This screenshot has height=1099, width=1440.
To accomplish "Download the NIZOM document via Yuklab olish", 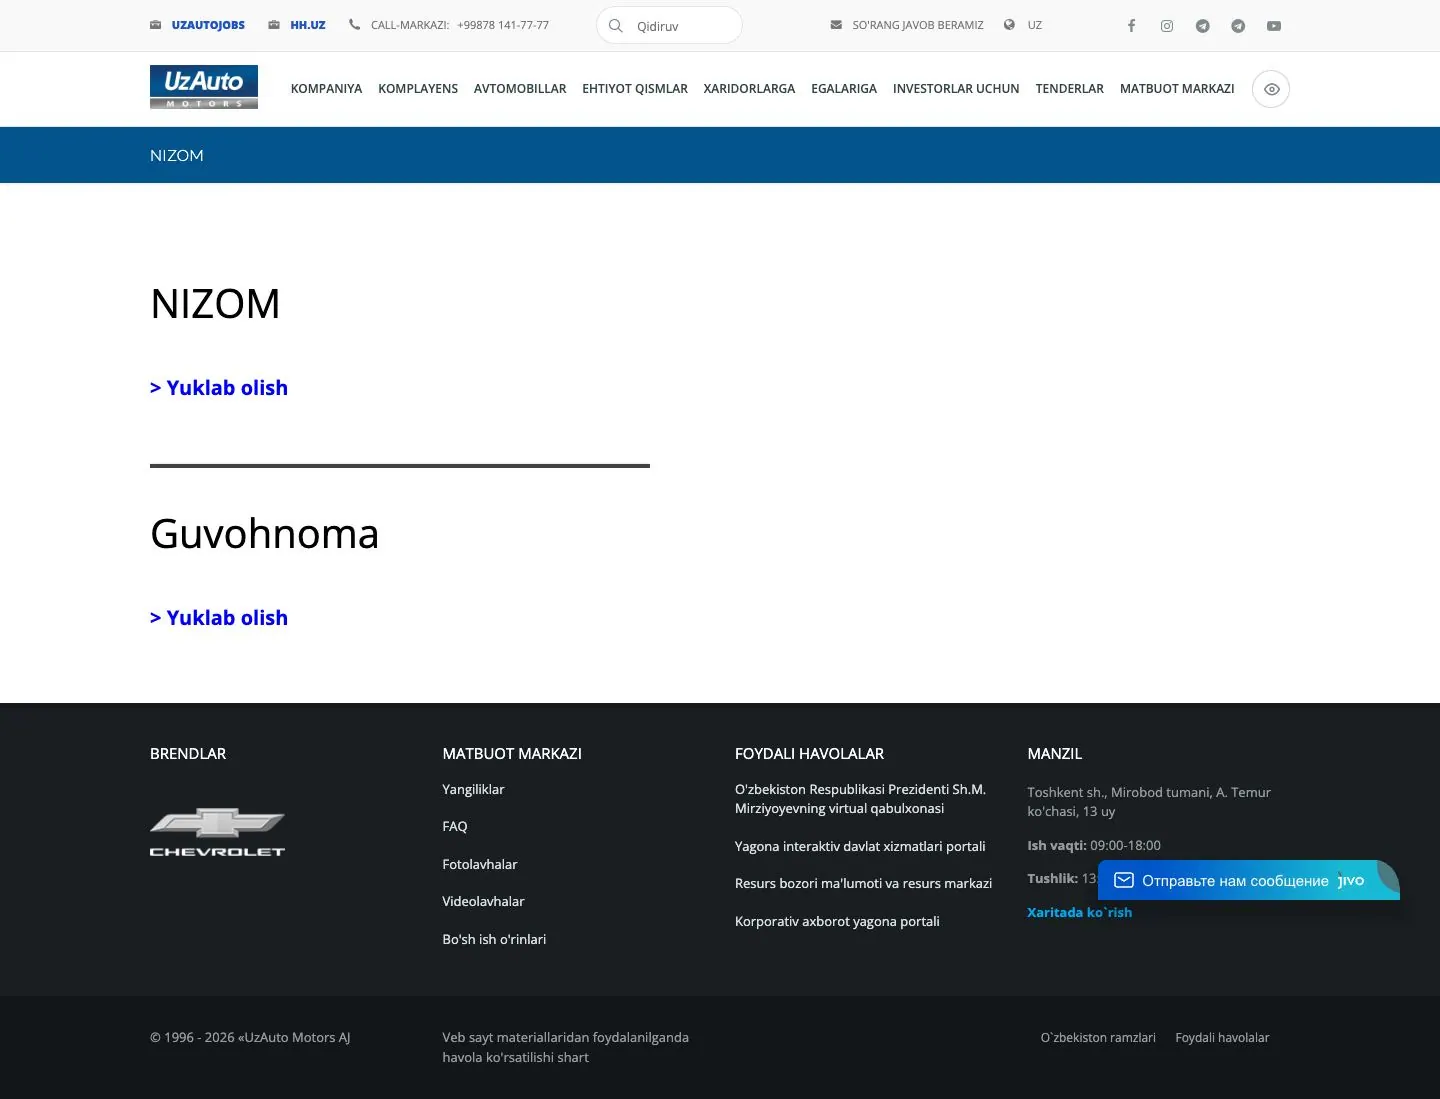I will pos(219,388).
